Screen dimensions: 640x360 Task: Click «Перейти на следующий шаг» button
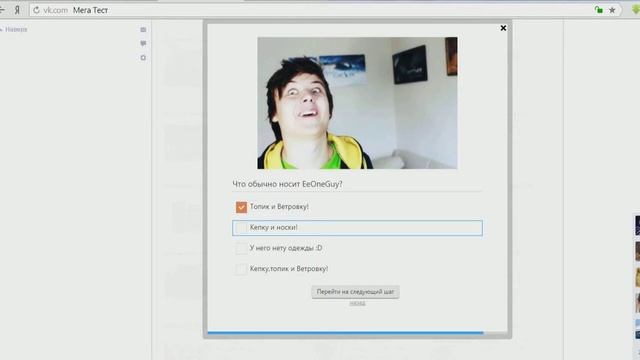pos(356,292)
